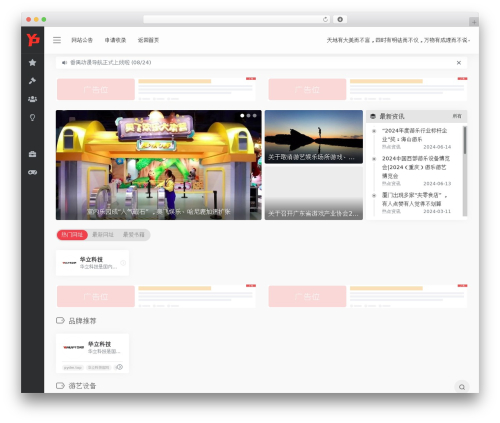Click the 品牌推荐 section heading
Screen dimensions: 500x423
[x=82, y=321]
